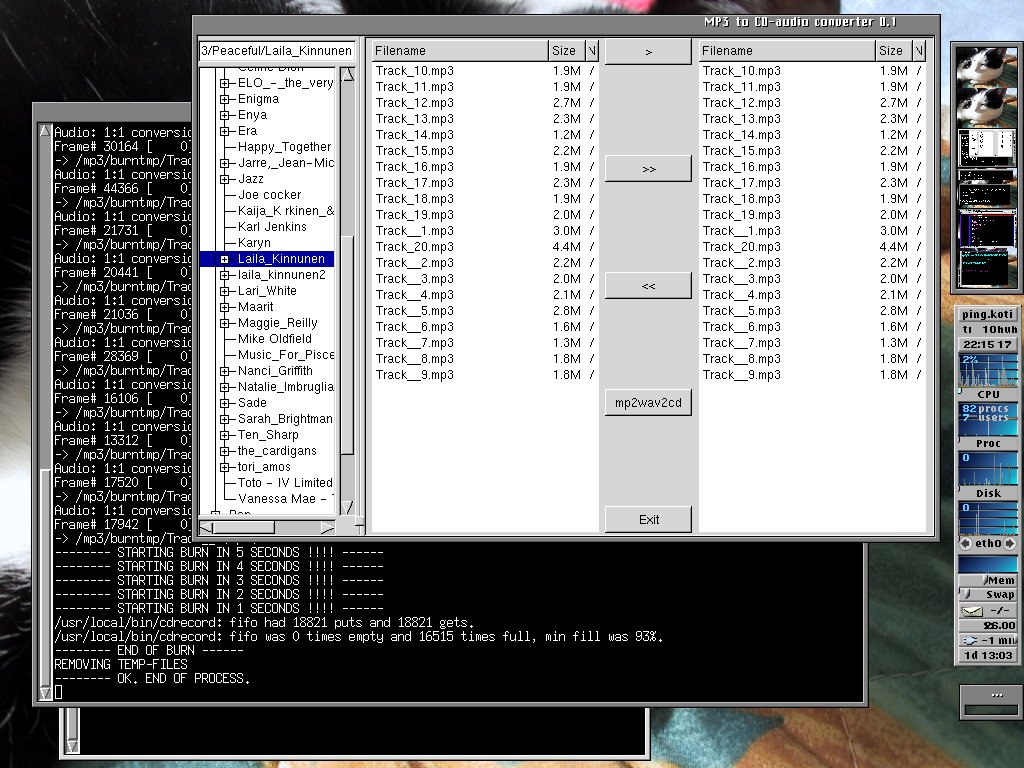
Task: Expand the Sarah_Brightman folder node
Action: tap(226, 419)
